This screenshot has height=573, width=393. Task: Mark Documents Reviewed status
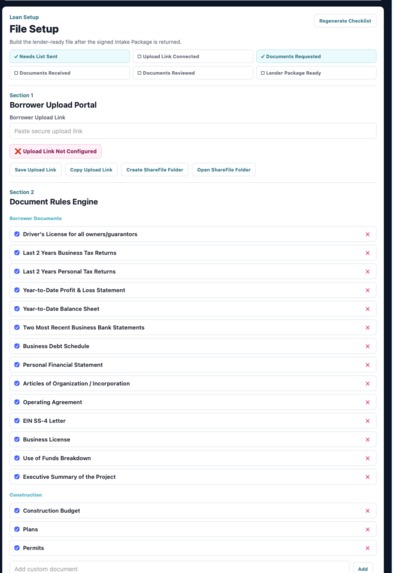(193, 73)
